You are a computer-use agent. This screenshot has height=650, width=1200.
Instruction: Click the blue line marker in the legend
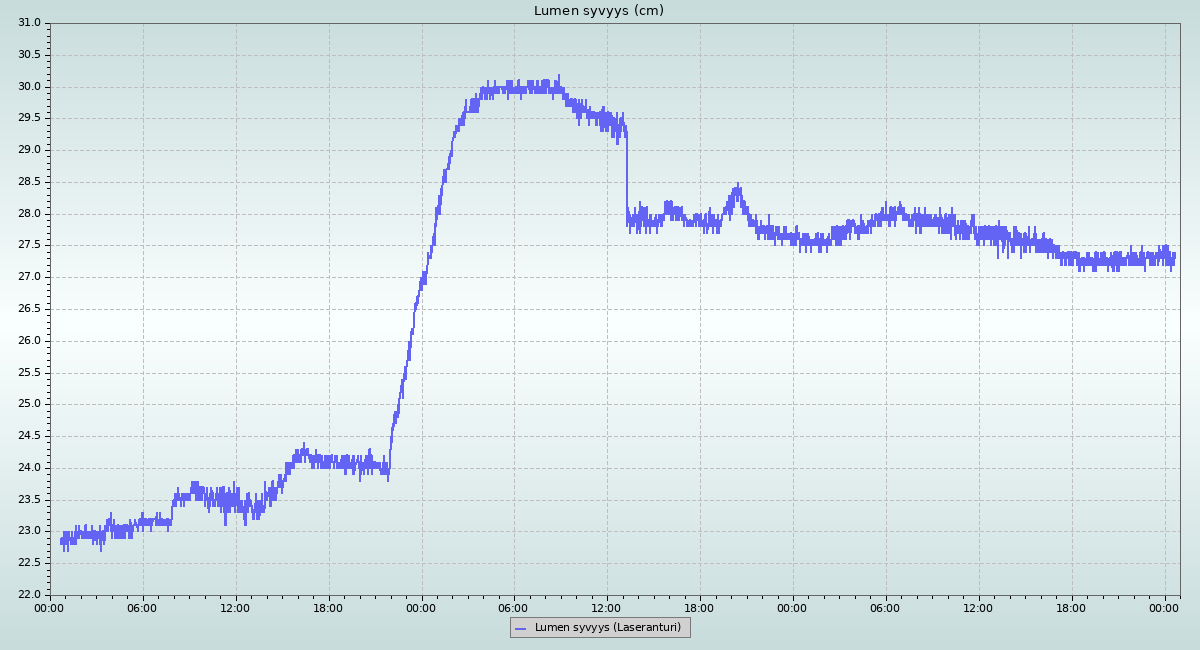click(x=520, y=628)
